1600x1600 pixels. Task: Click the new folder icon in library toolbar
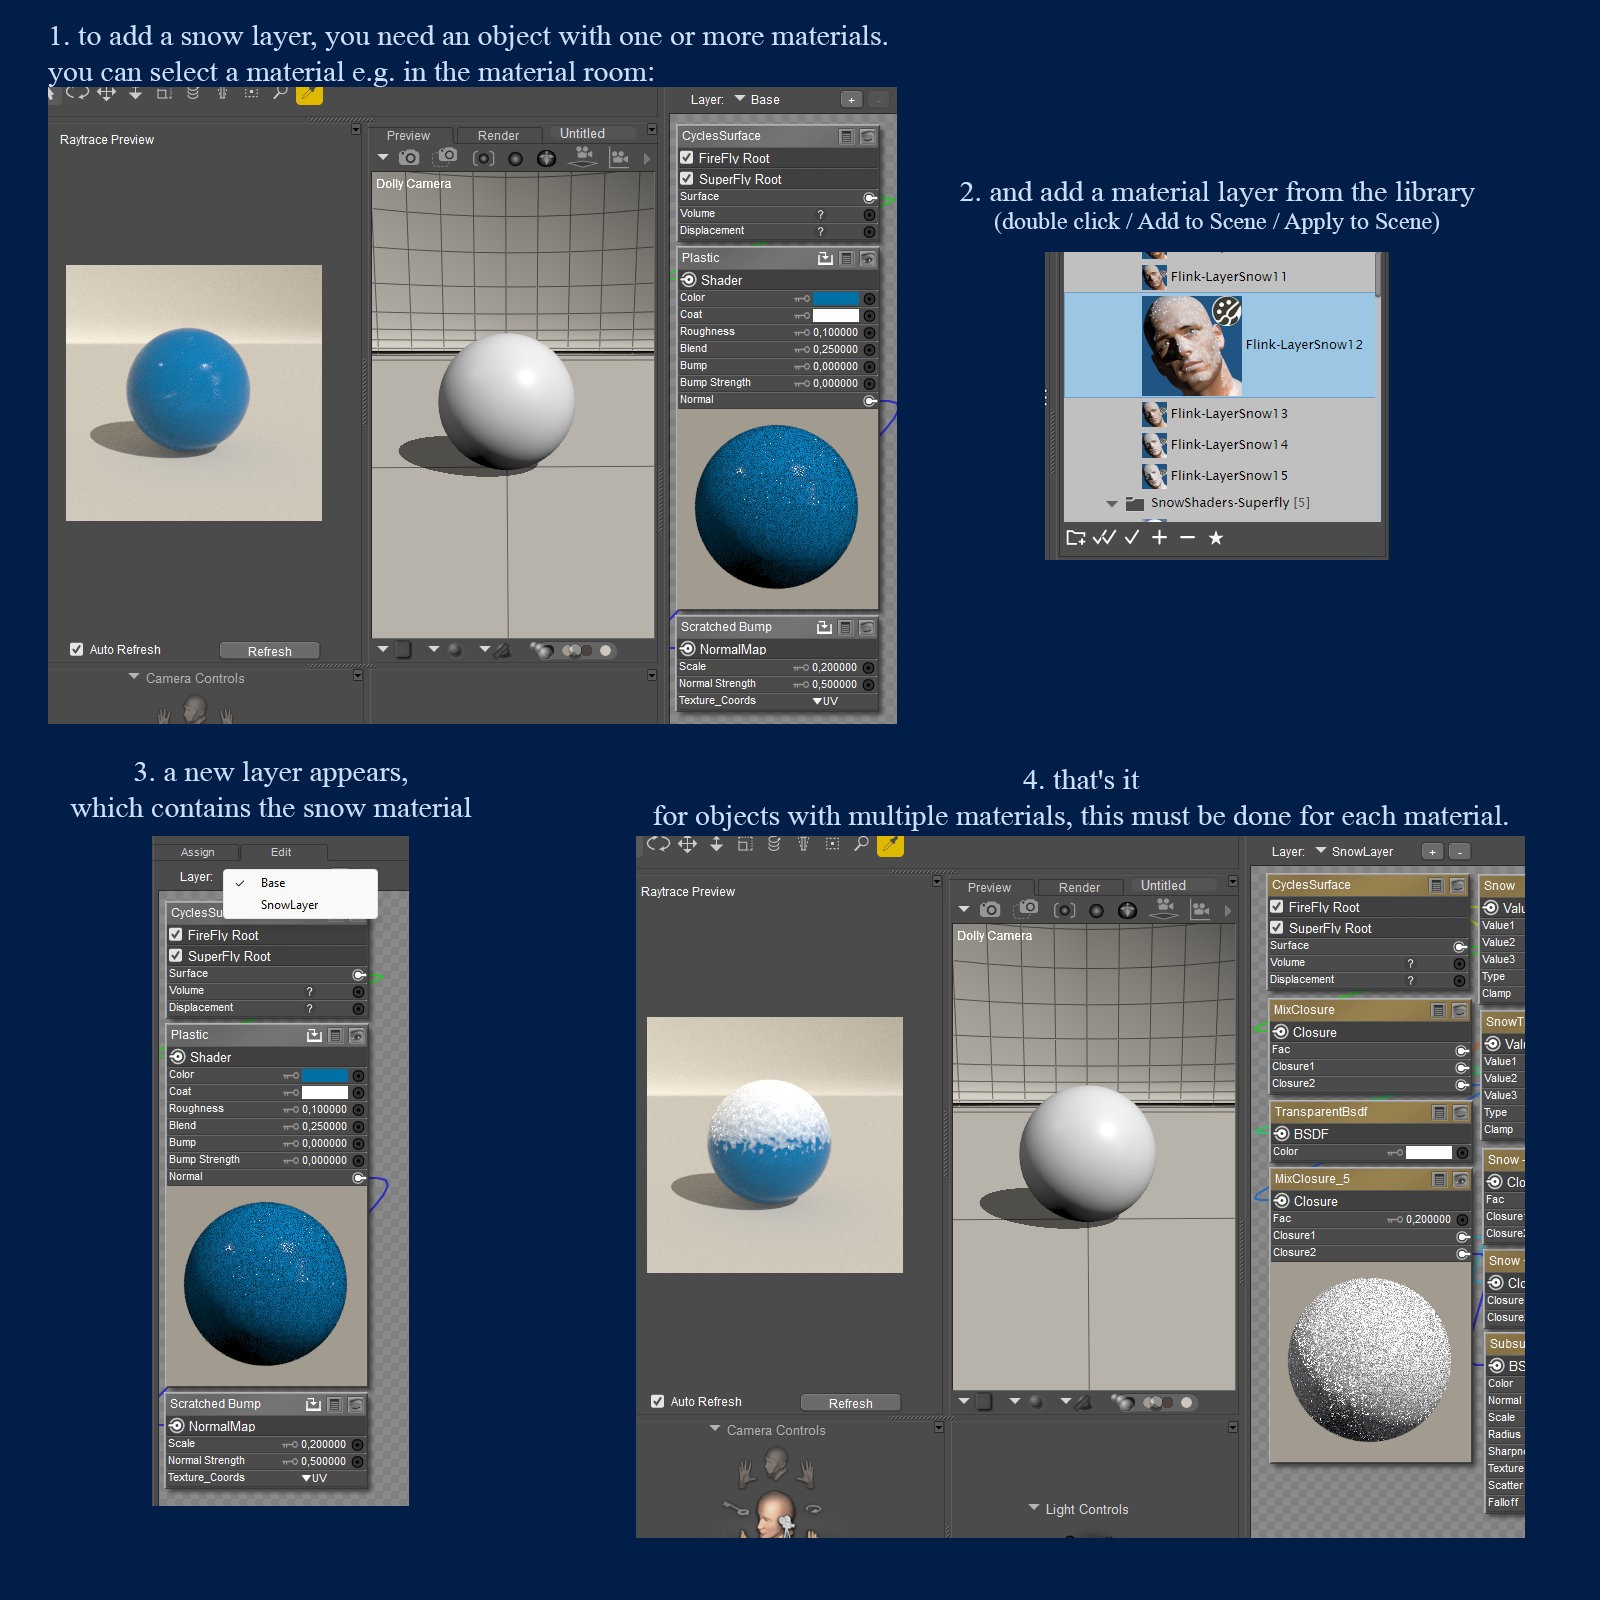(1076, 538)
